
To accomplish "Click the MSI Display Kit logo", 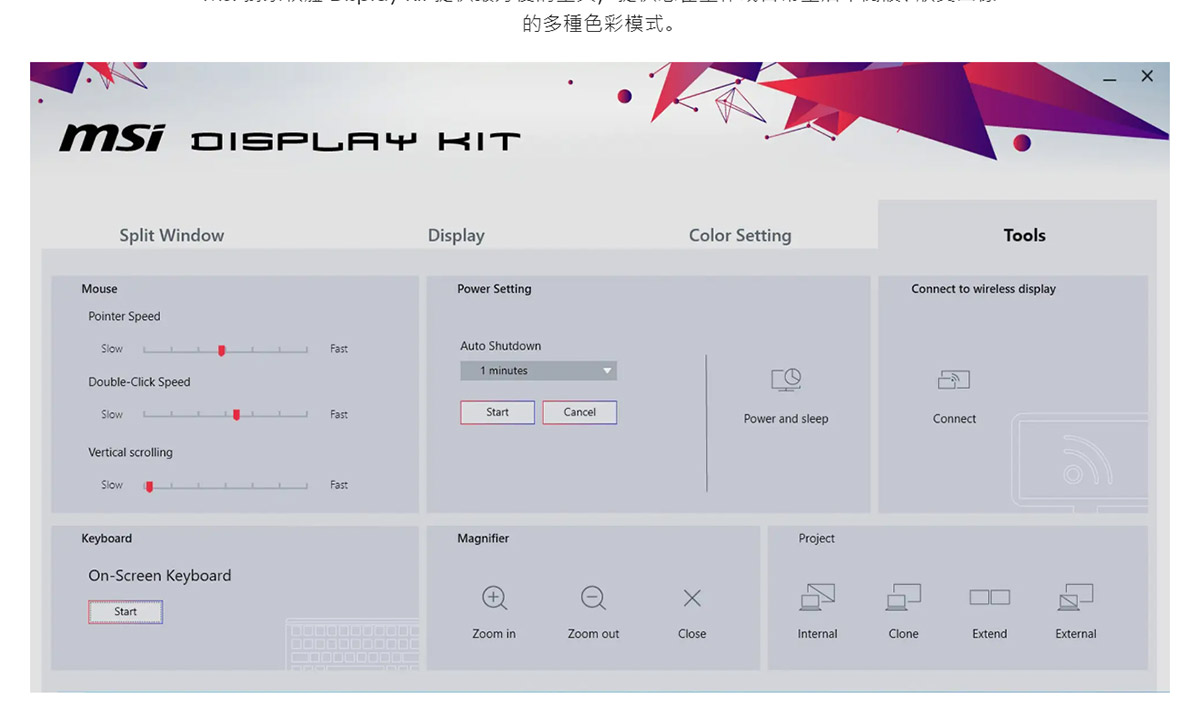I will pos(290,139).
